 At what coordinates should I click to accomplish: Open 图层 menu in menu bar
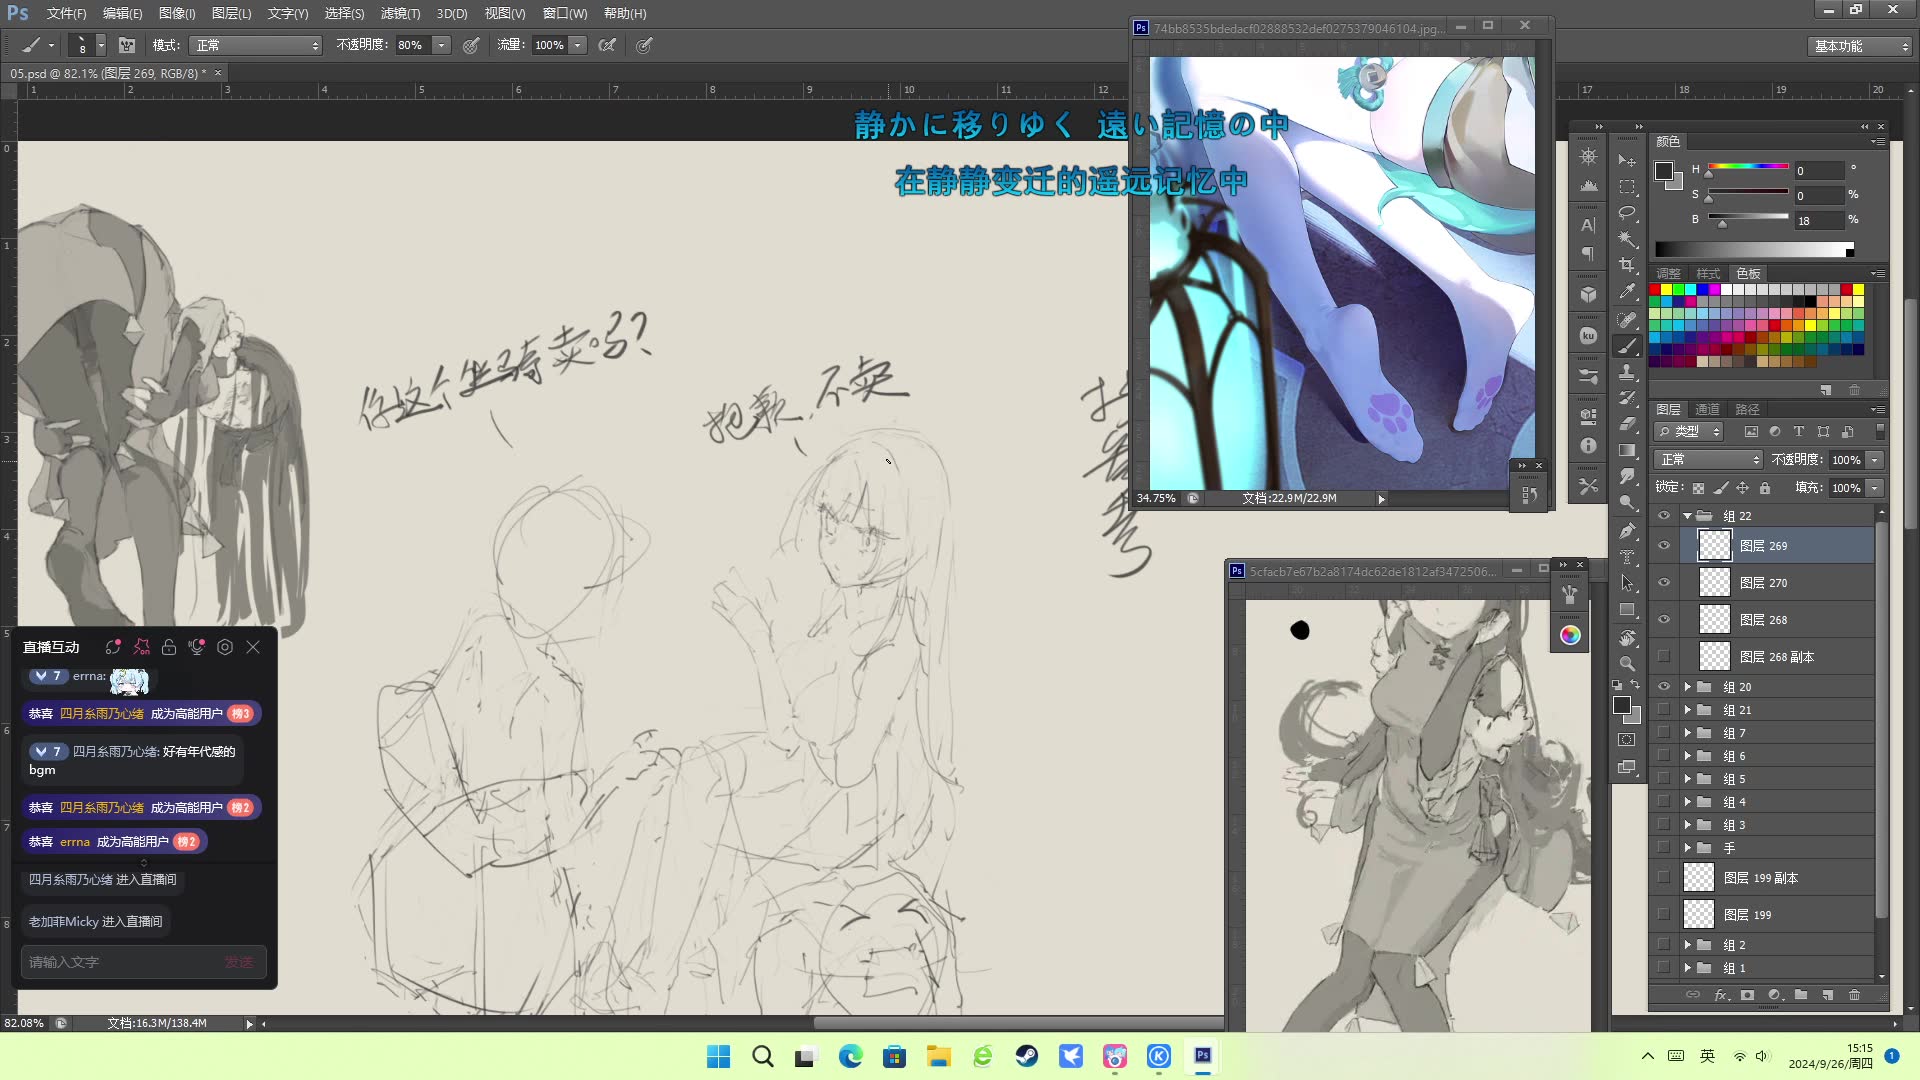(231, 13)
